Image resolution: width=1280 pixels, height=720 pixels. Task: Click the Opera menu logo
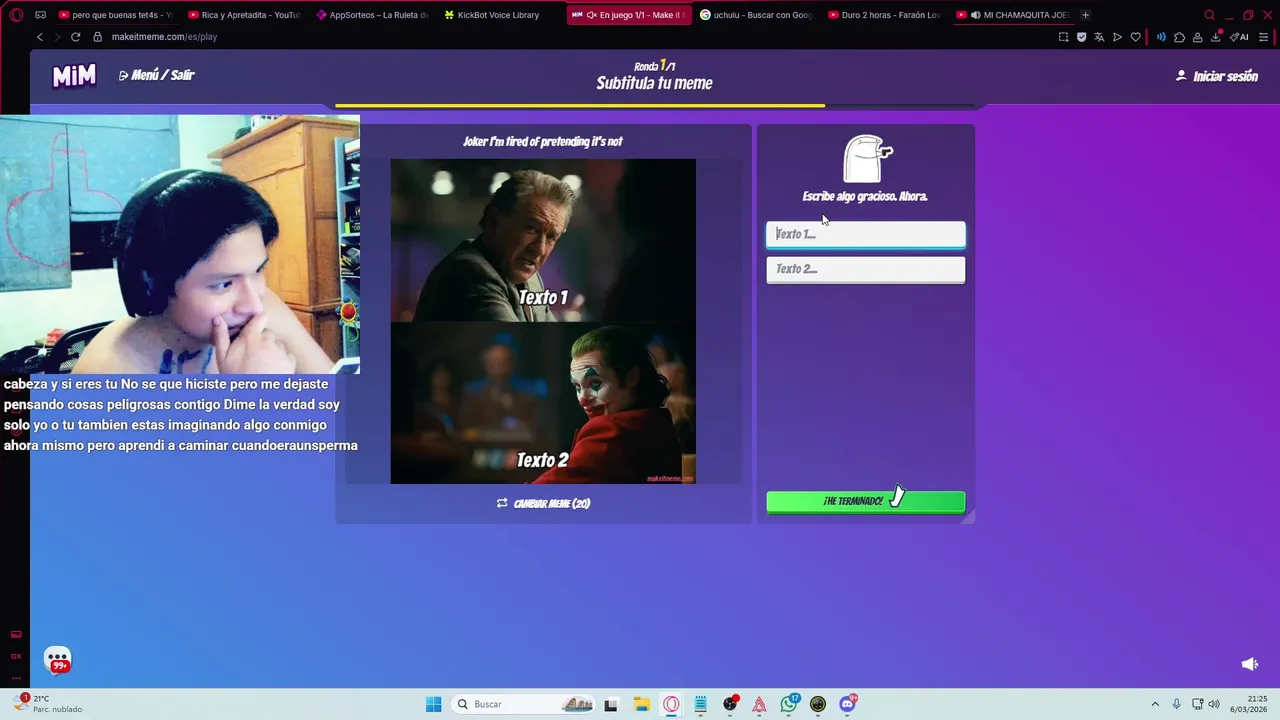pos(16,15)
